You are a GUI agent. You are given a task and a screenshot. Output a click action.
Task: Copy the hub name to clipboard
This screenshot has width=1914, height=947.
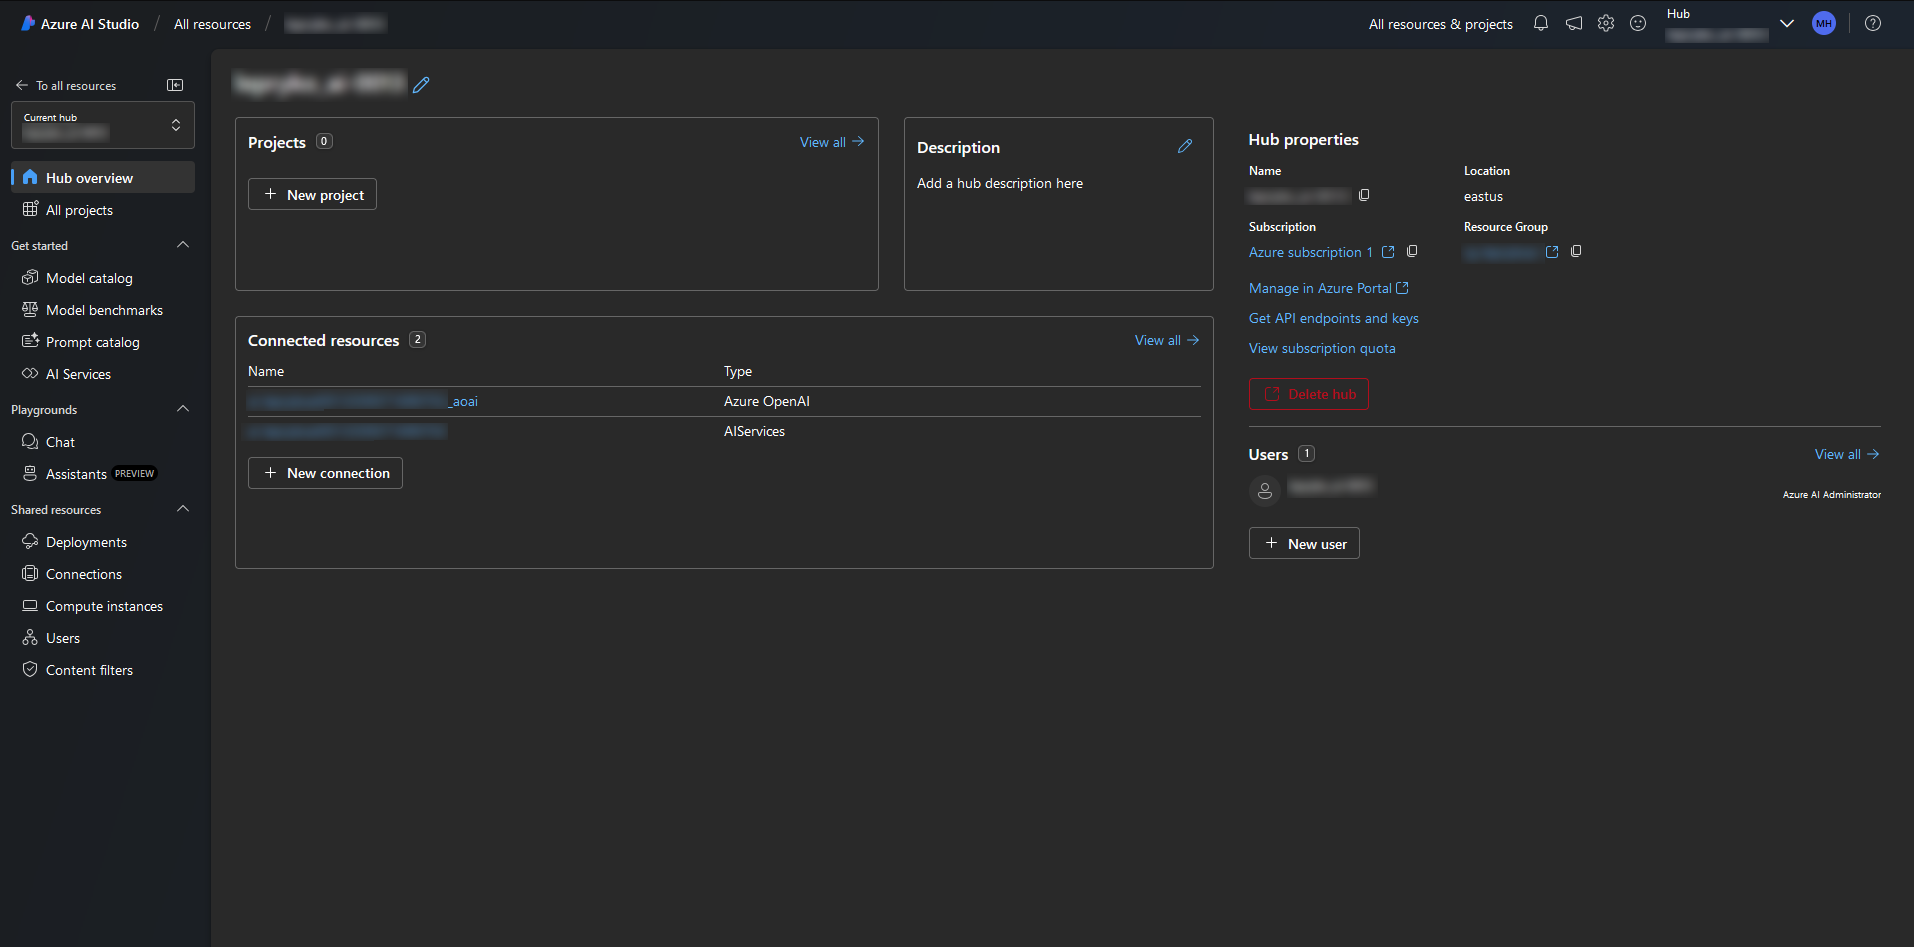[1364, 195]
